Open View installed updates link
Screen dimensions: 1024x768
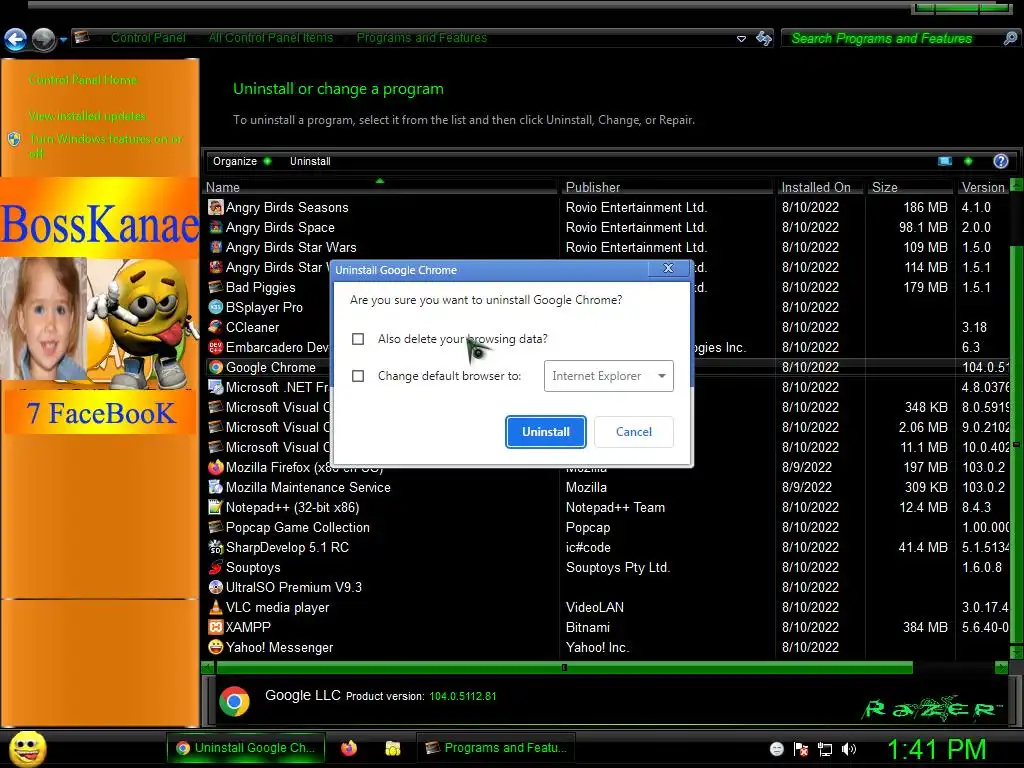point(87,116)
